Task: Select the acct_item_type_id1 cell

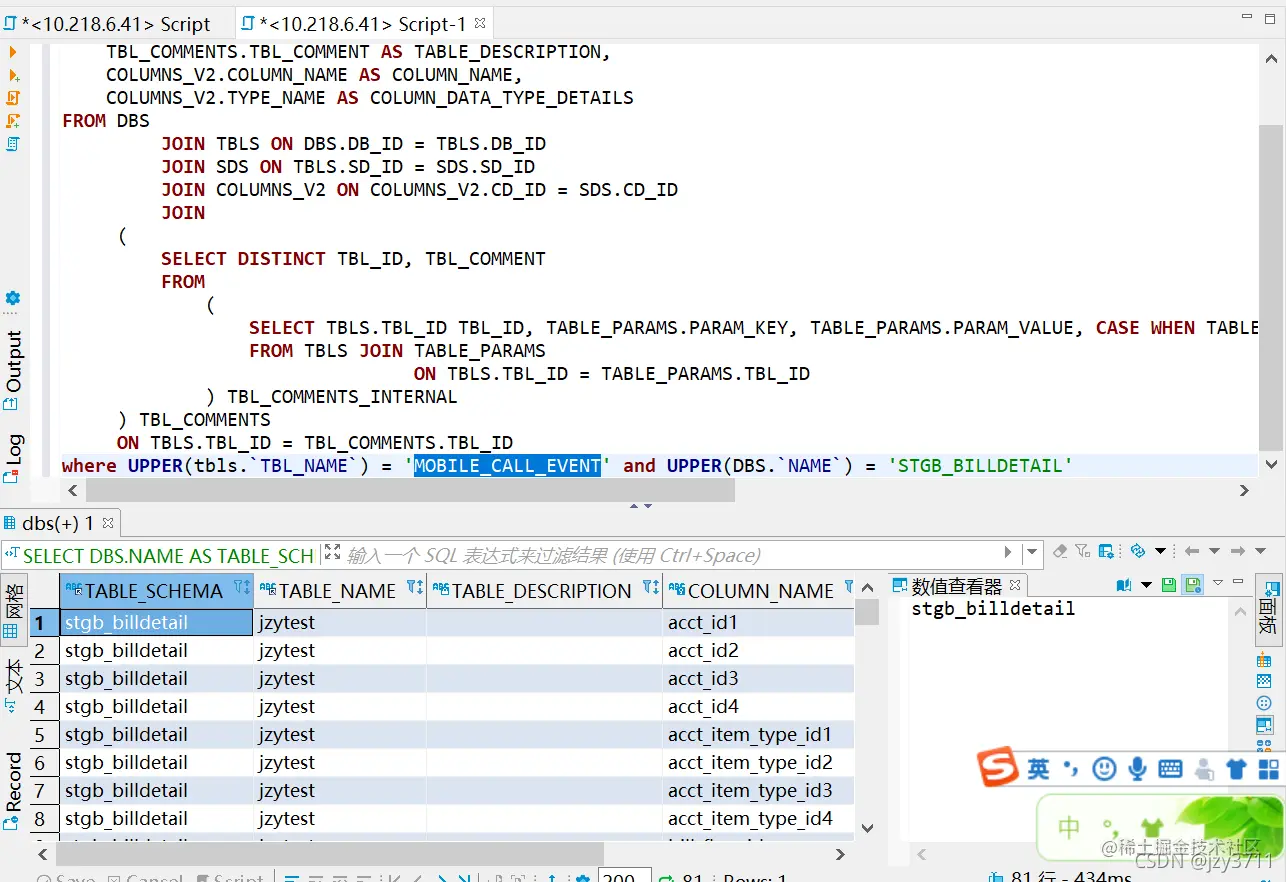Action: (x=759, y=734)
